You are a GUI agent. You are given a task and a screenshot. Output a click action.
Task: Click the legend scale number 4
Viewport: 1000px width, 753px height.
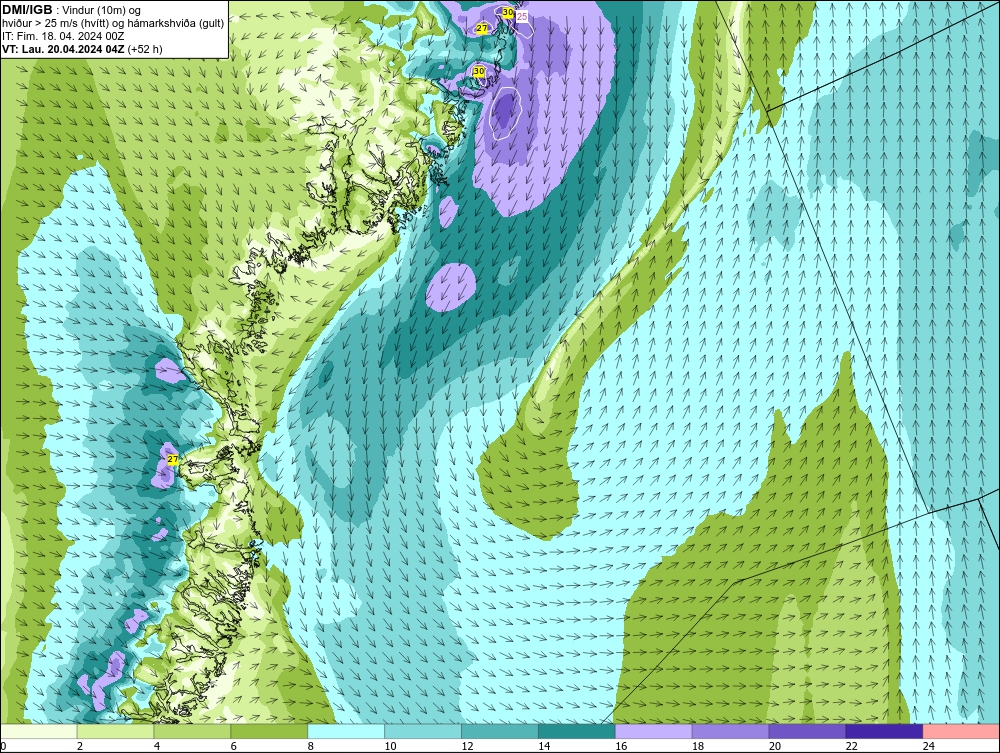click(157, 746)
